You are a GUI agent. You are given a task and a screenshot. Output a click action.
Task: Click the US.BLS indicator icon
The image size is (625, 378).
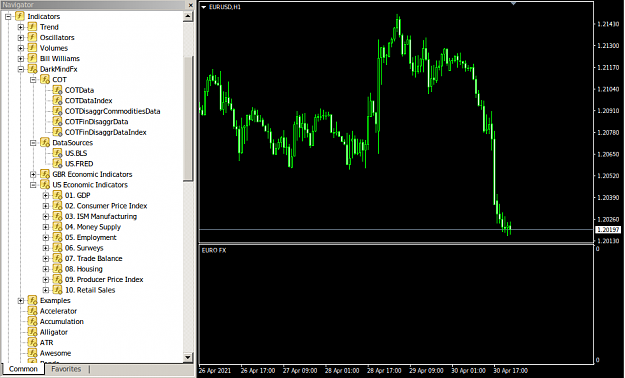(57, 153)
